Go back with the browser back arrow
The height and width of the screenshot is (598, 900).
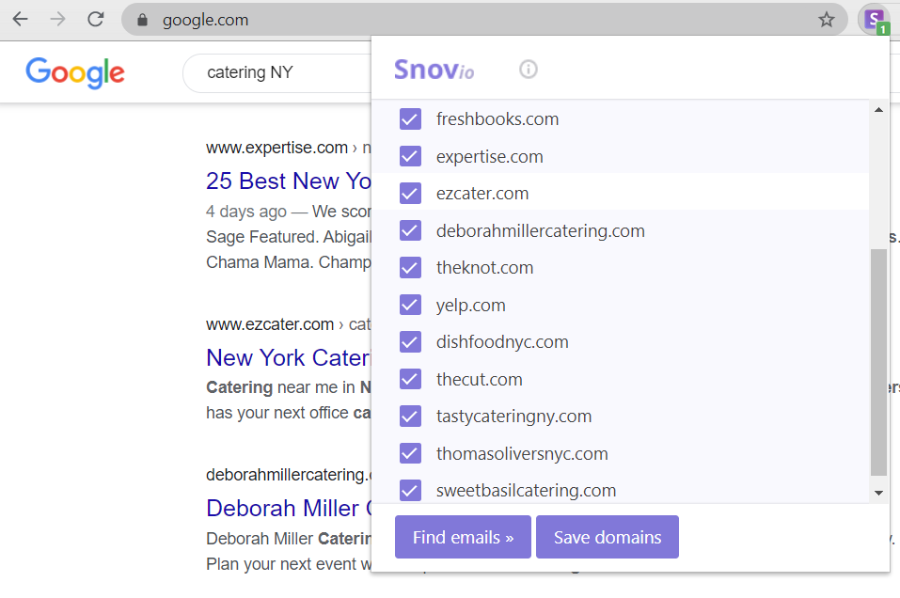20,20
